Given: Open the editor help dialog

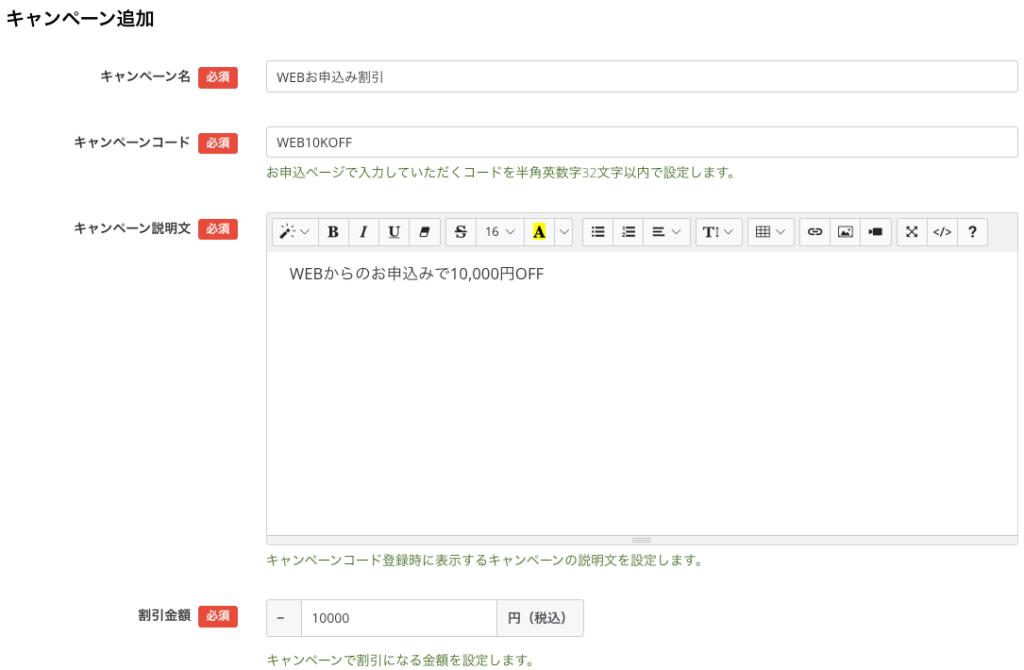Looking at the screenshot, I should (972, 232).
